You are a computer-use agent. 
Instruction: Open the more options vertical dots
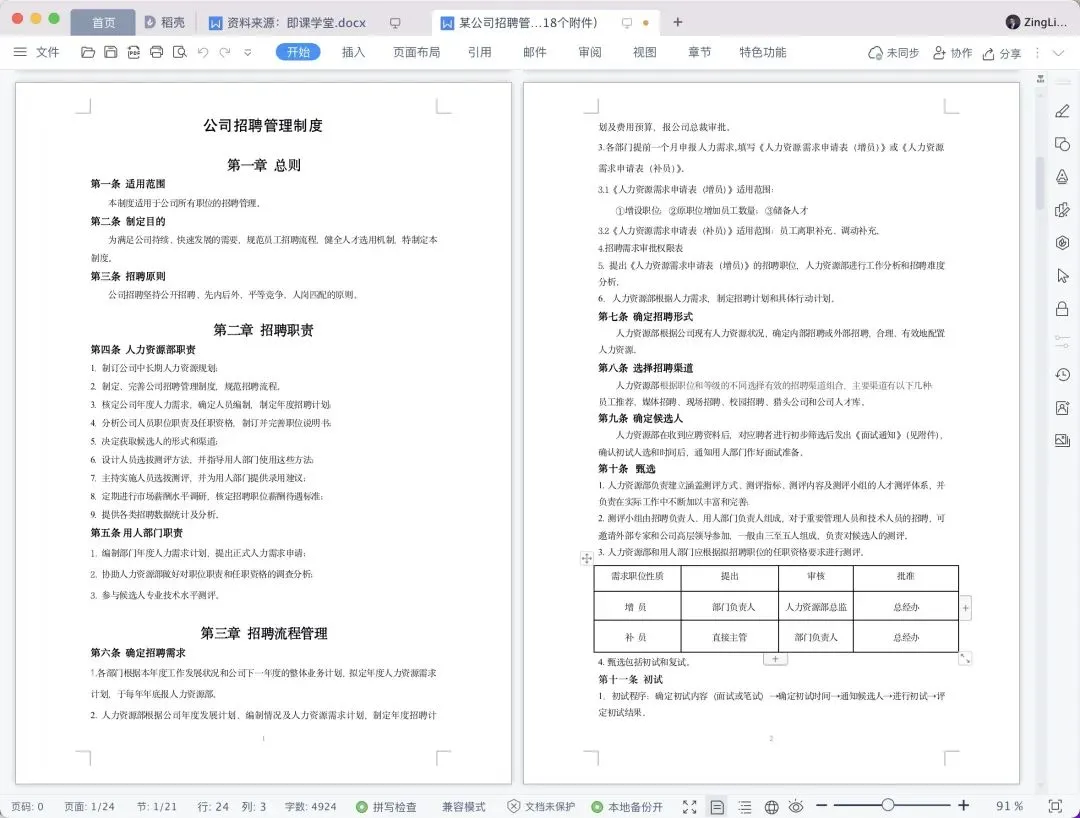[x=1037, y=53]
